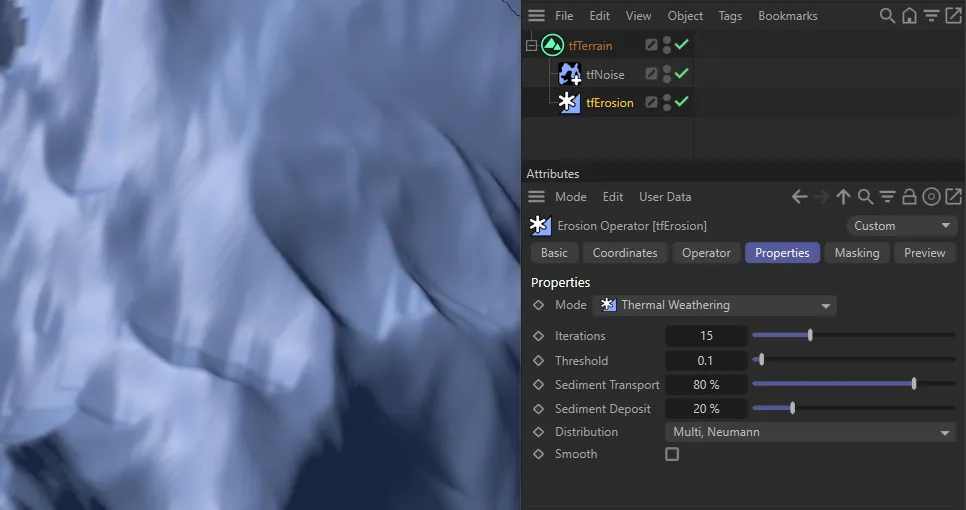Screen dimensions: 966x510
Task: Disable tfNoise with green checkmark
Action: [681, 73]
